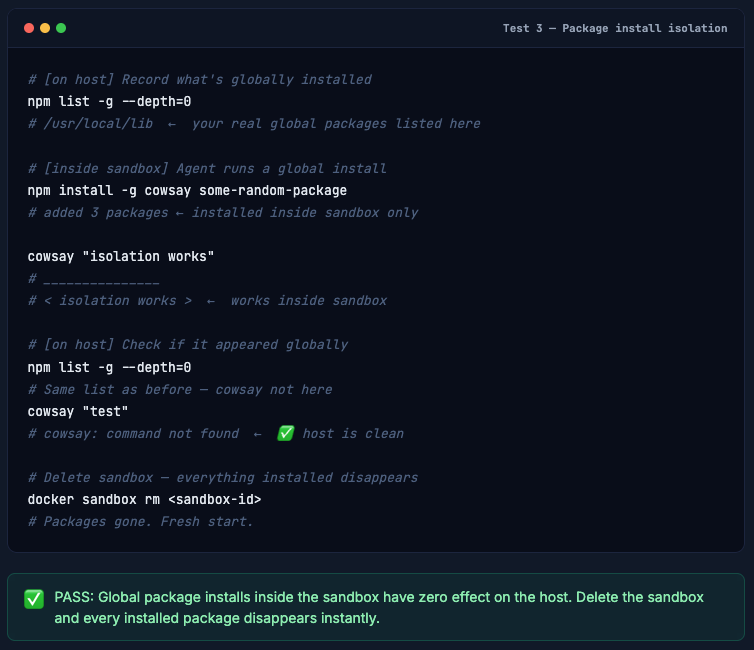Click the green check emoji before 'host is clean'
This screenshot has height=650, width=754.
pos(286,433)
